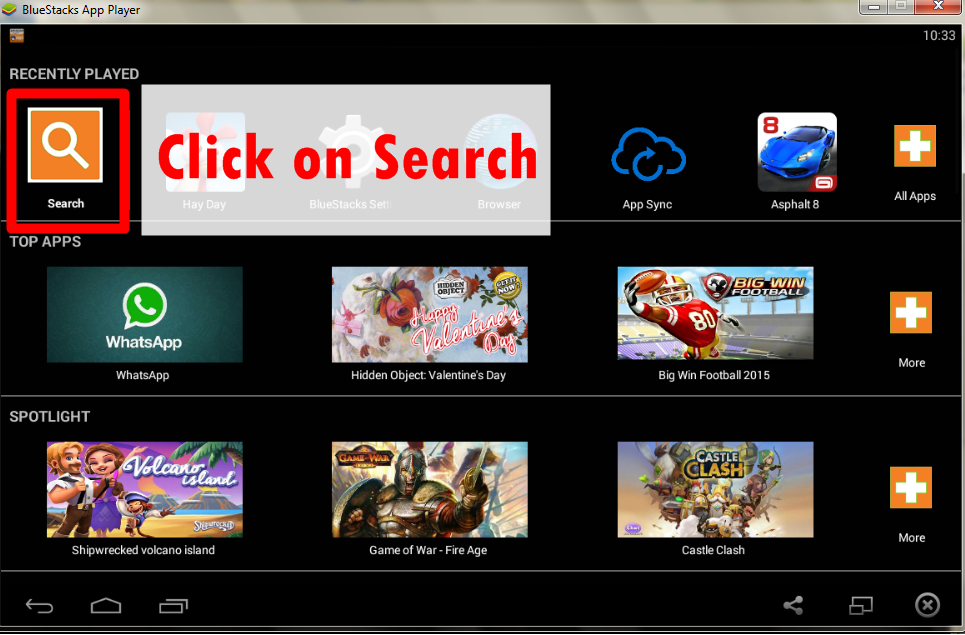Open the Castle Clash game banner
The image size is (965, 635).
click(715, 489)
